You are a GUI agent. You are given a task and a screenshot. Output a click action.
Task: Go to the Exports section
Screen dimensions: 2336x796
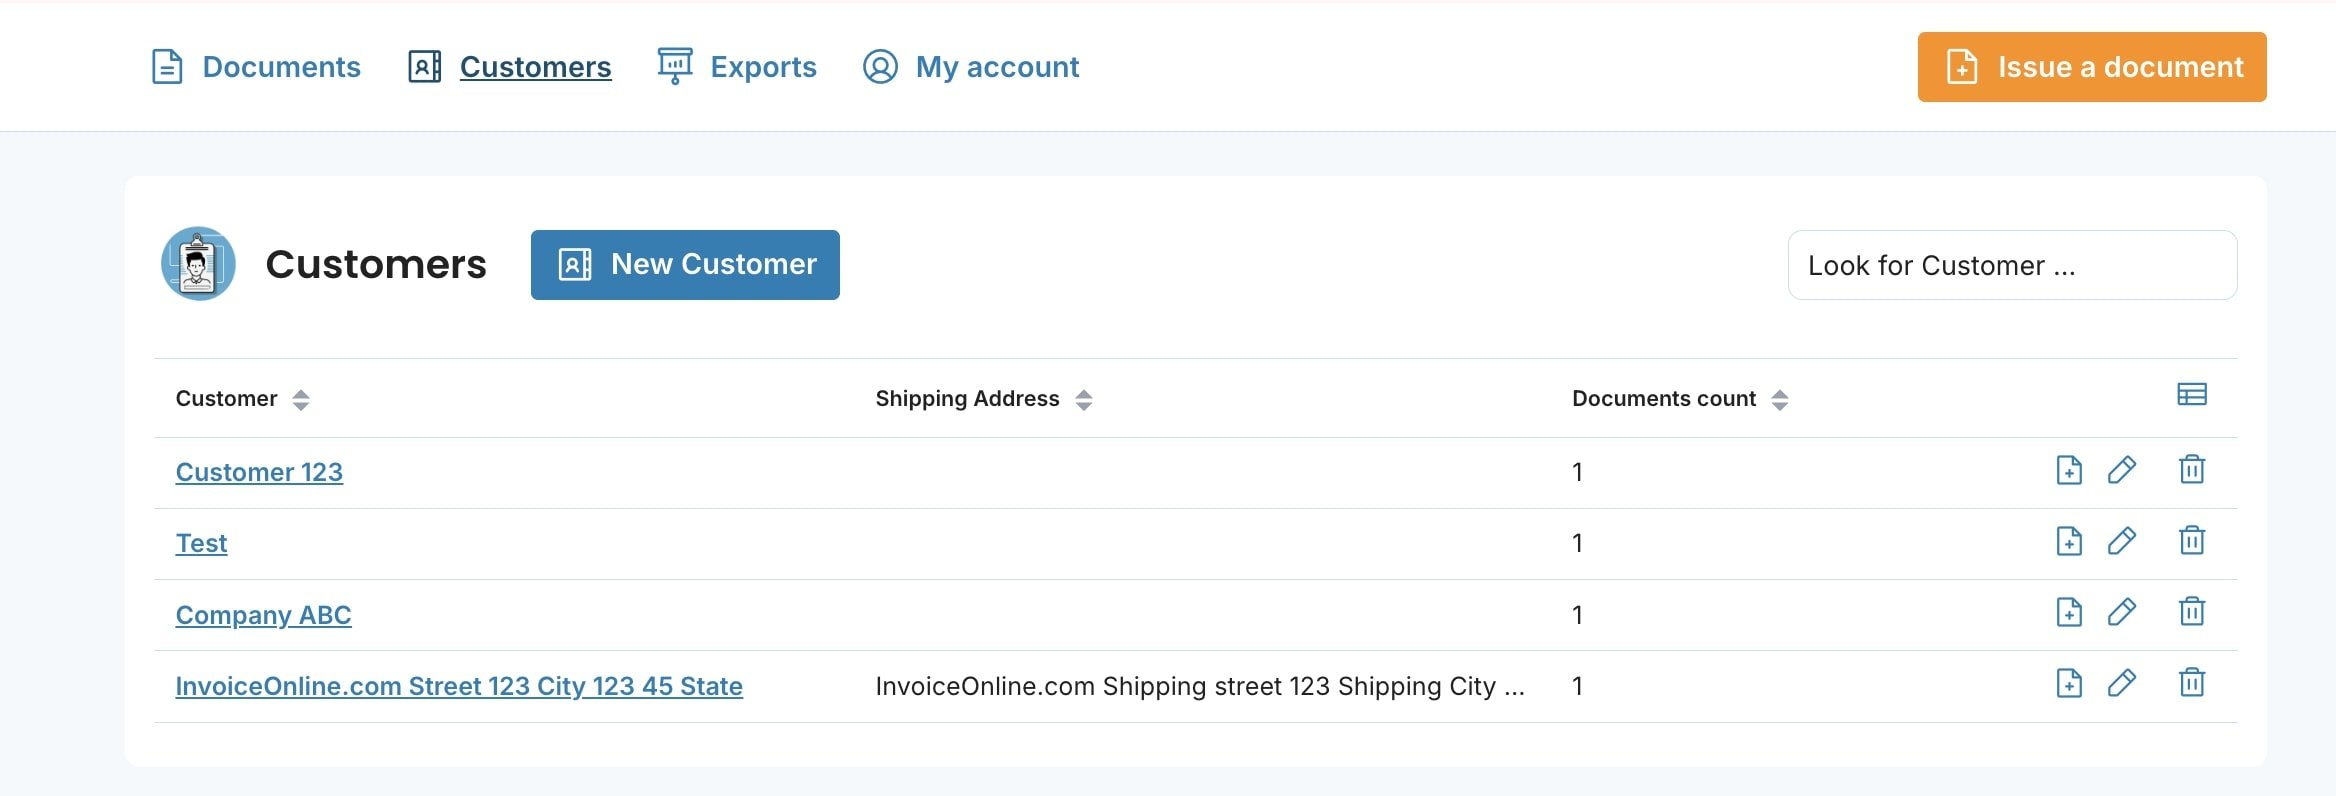pos(737,67)
